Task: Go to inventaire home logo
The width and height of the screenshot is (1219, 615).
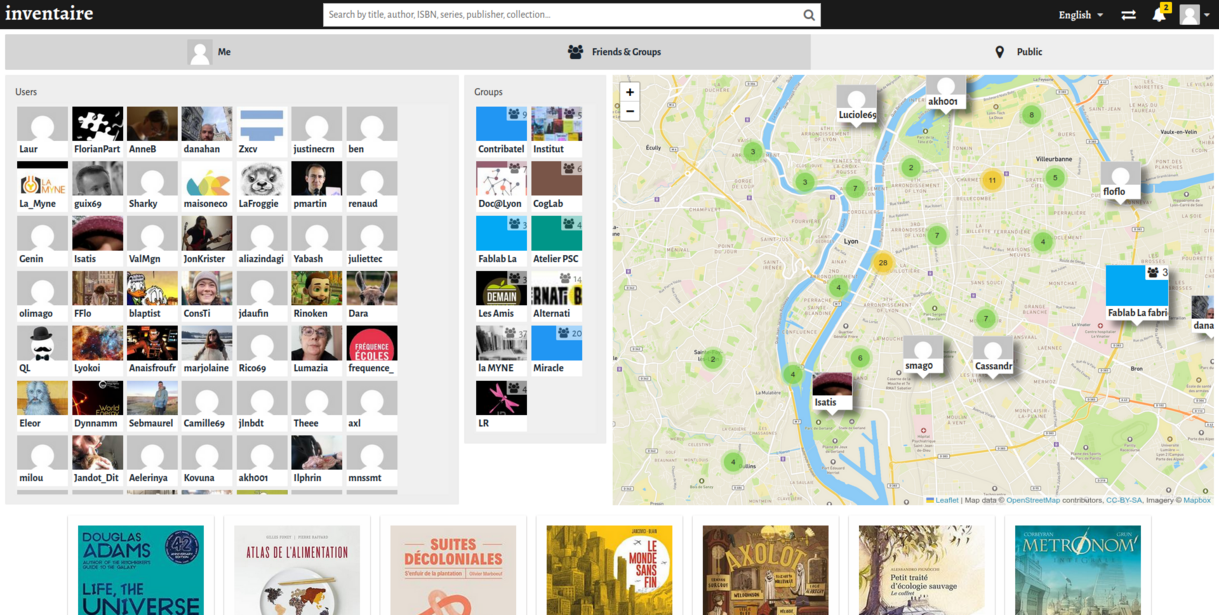Action: [50, 14]
